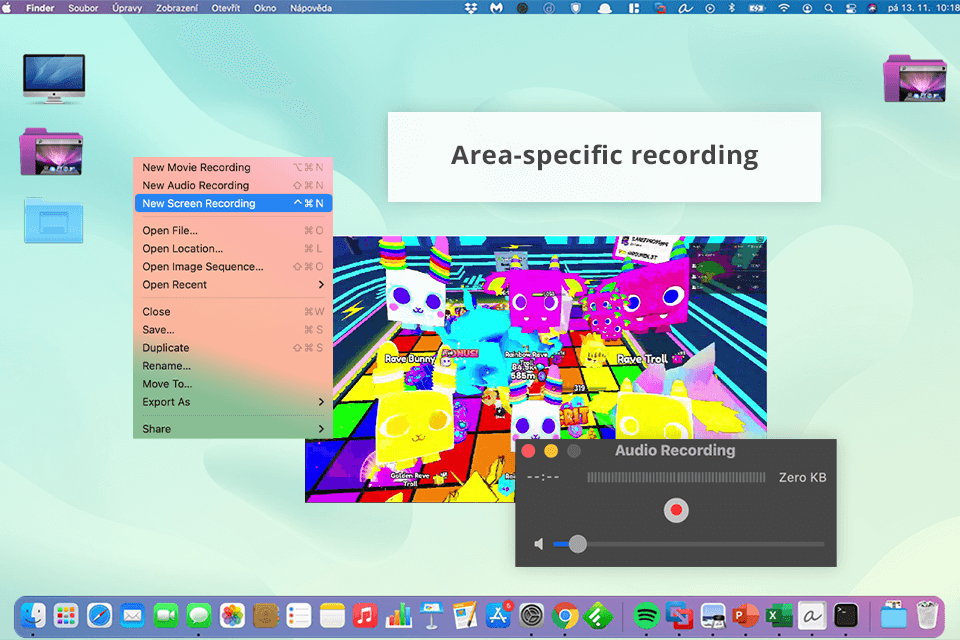Open the Zobrazení menu
This screenshot has height=640, width=960.
tap(176, 8)
